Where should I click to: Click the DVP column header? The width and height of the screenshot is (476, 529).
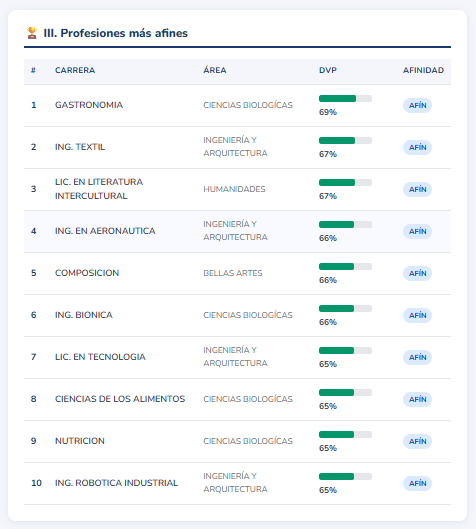(x=328, y=70)
